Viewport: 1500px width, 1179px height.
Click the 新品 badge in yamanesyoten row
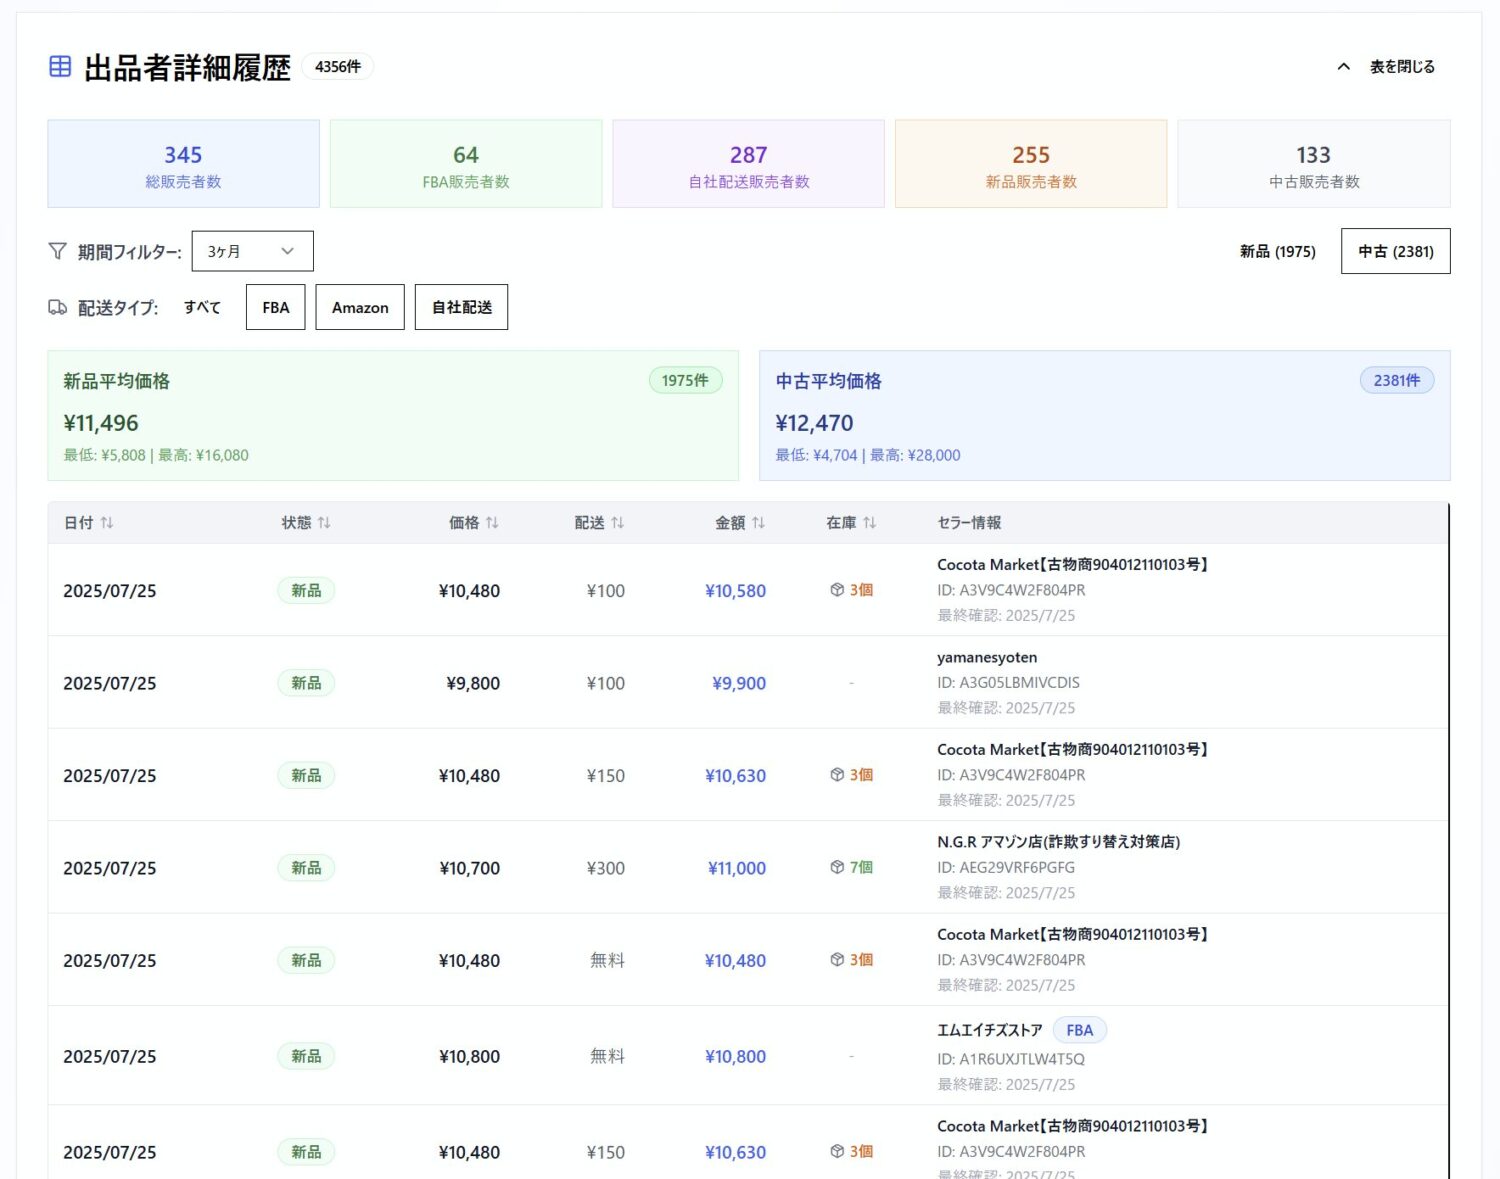[306, 683]
